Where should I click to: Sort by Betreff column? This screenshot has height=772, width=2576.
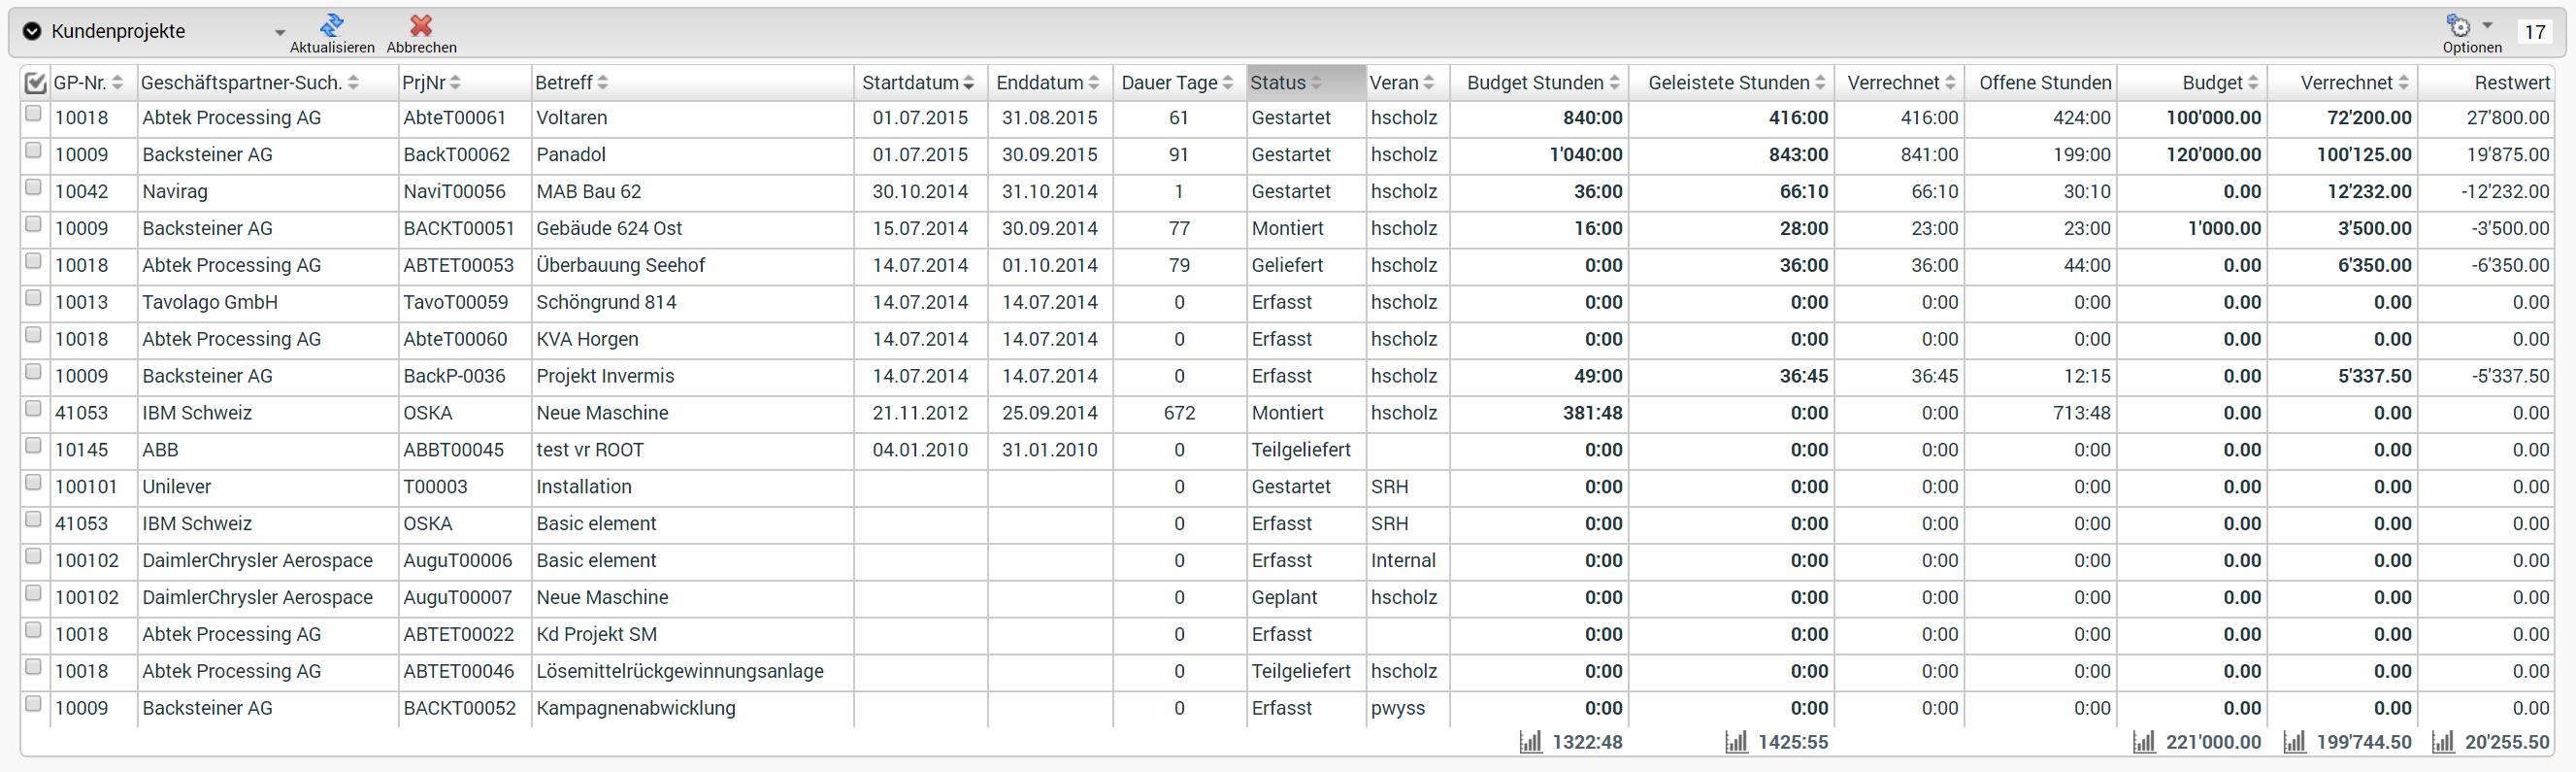tap(602, 83)
